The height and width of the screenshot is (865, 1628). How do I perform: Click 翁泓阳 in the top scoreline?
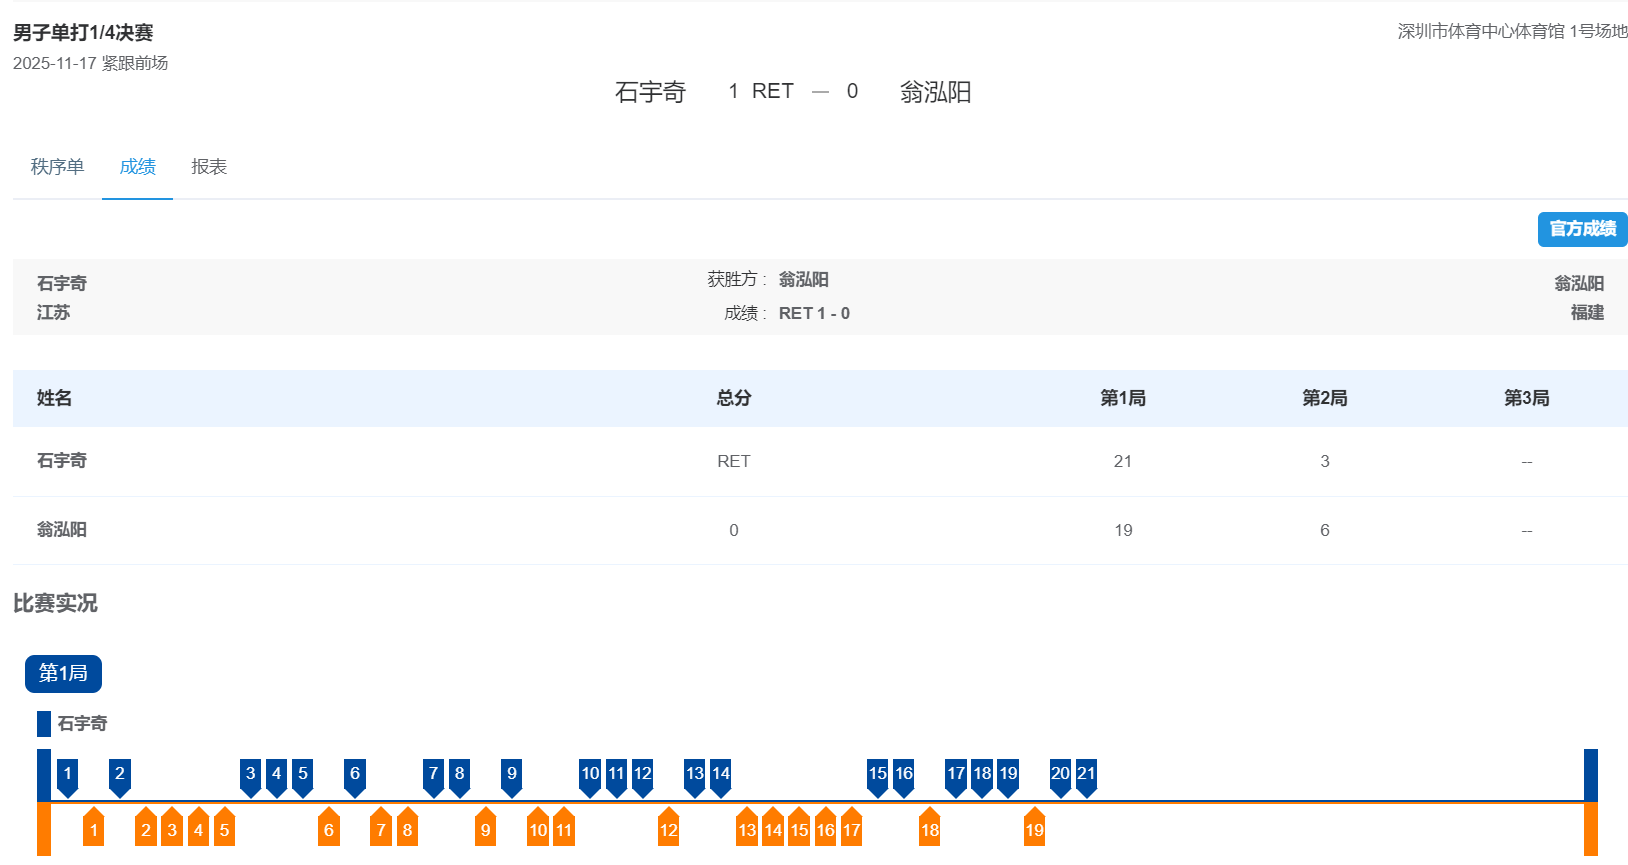[x=935, y=92]
